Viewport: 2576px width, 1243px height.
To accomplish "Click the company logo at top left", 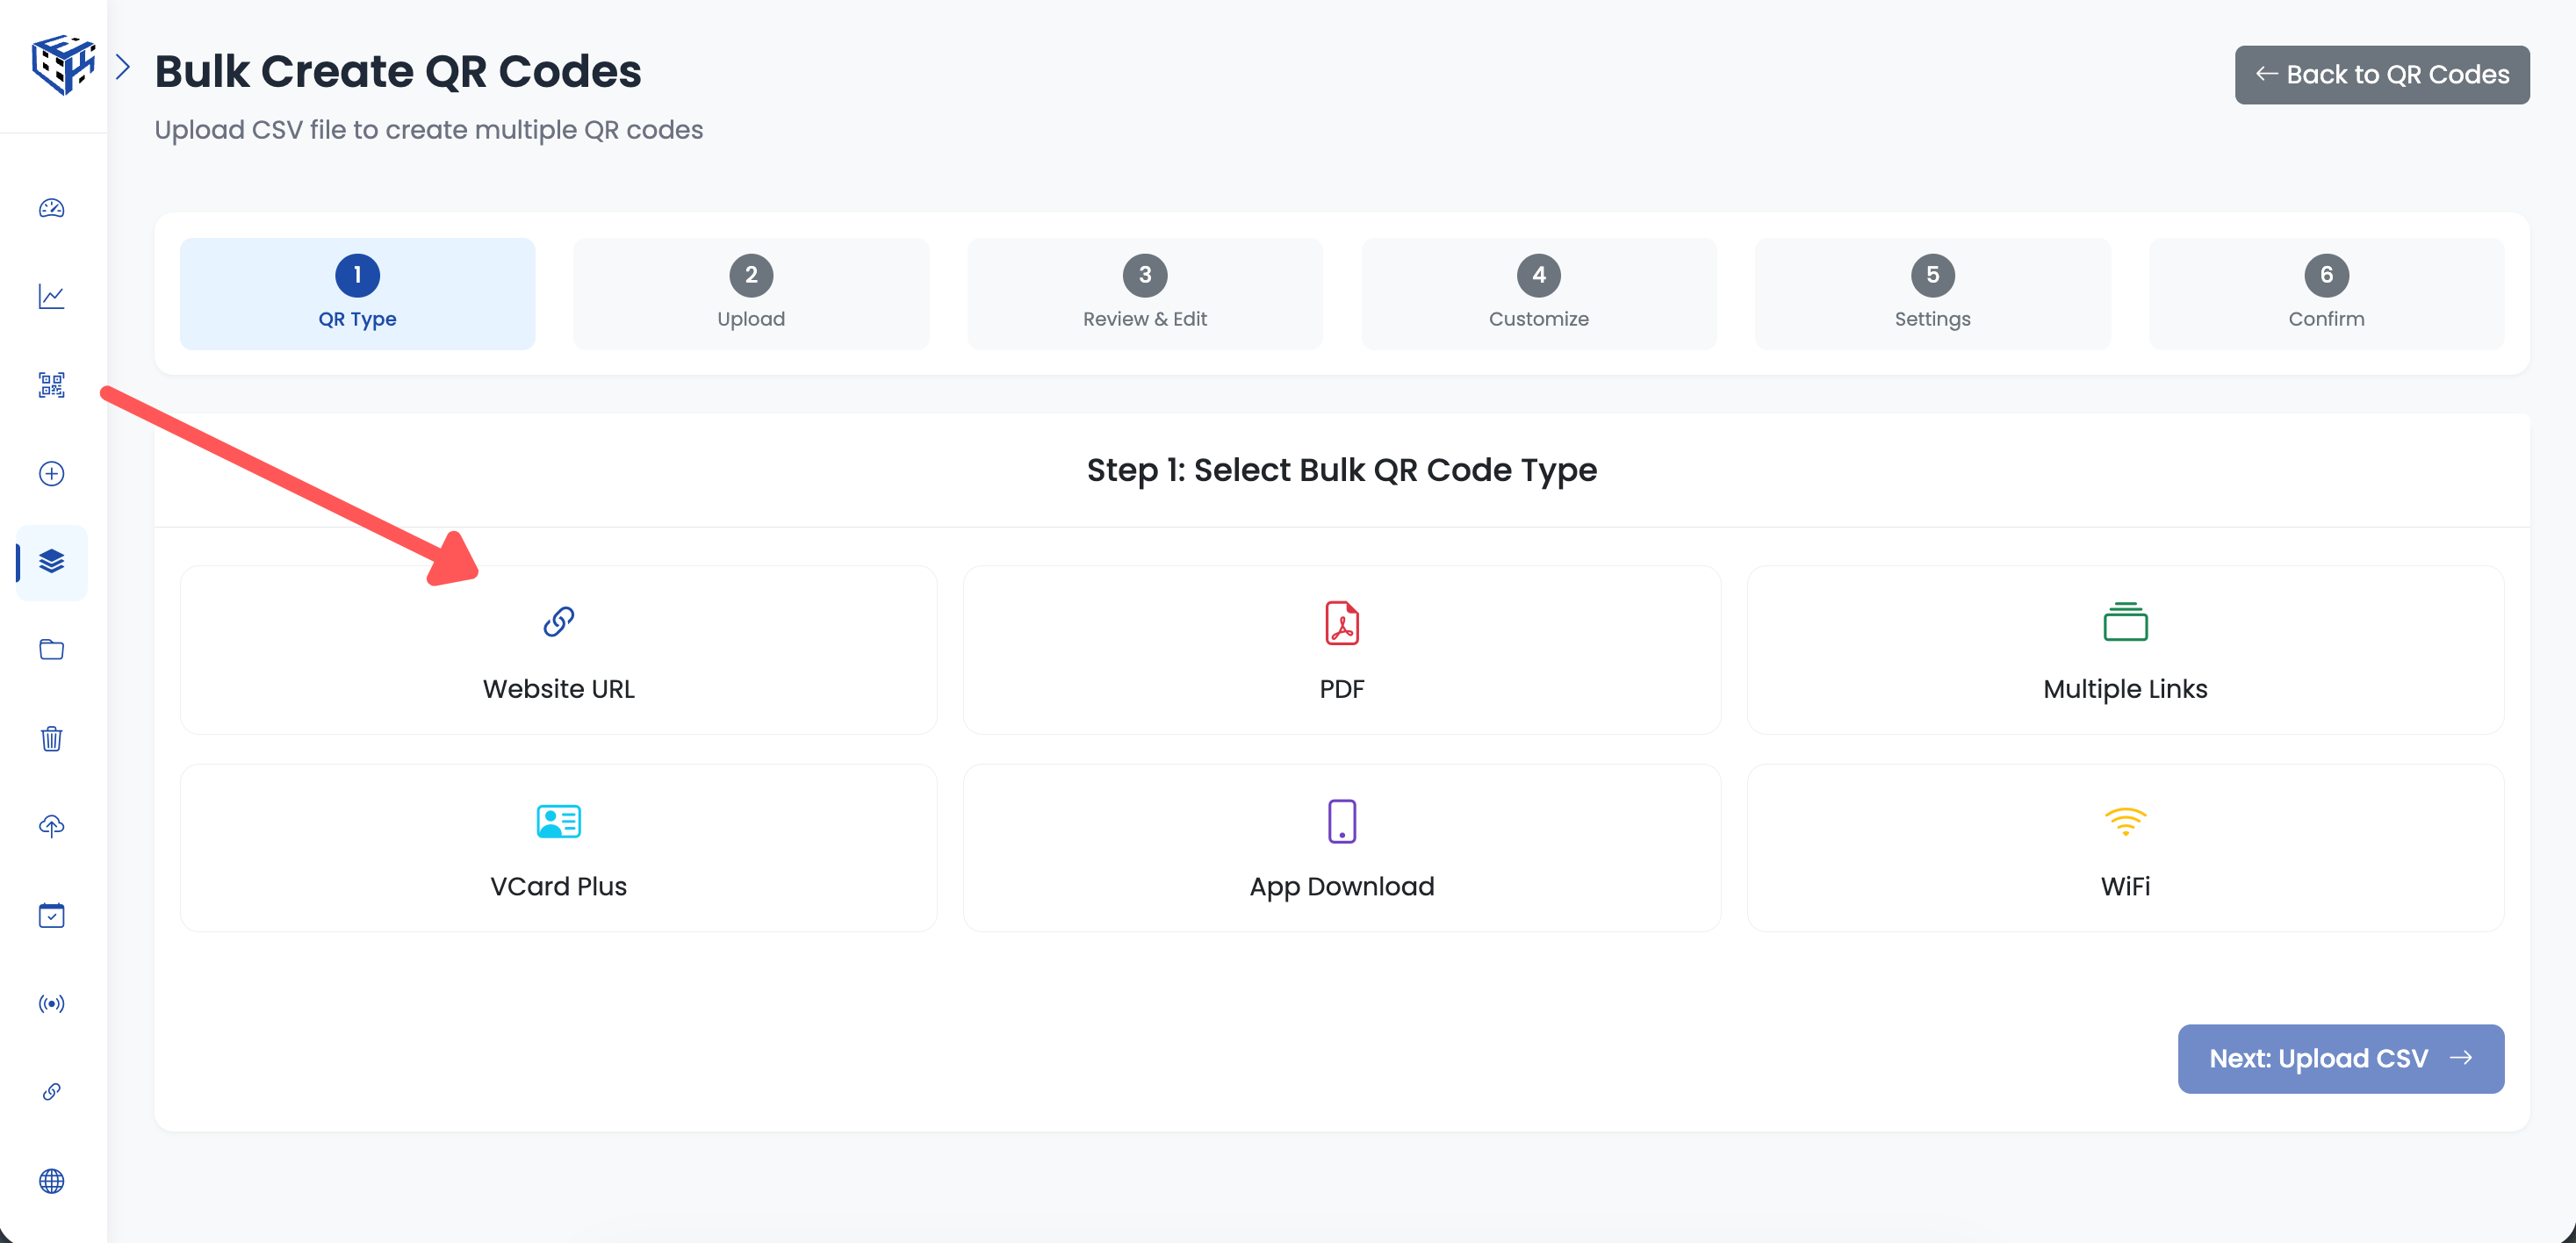I will pos(62,65).
